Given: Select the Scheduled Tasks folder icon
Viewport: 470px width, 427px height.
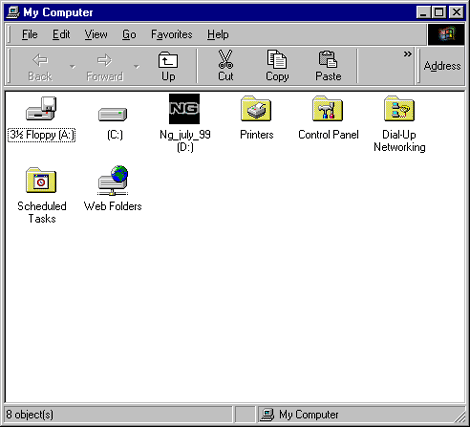Looking at the screenshot, I should tap(41, 180).
